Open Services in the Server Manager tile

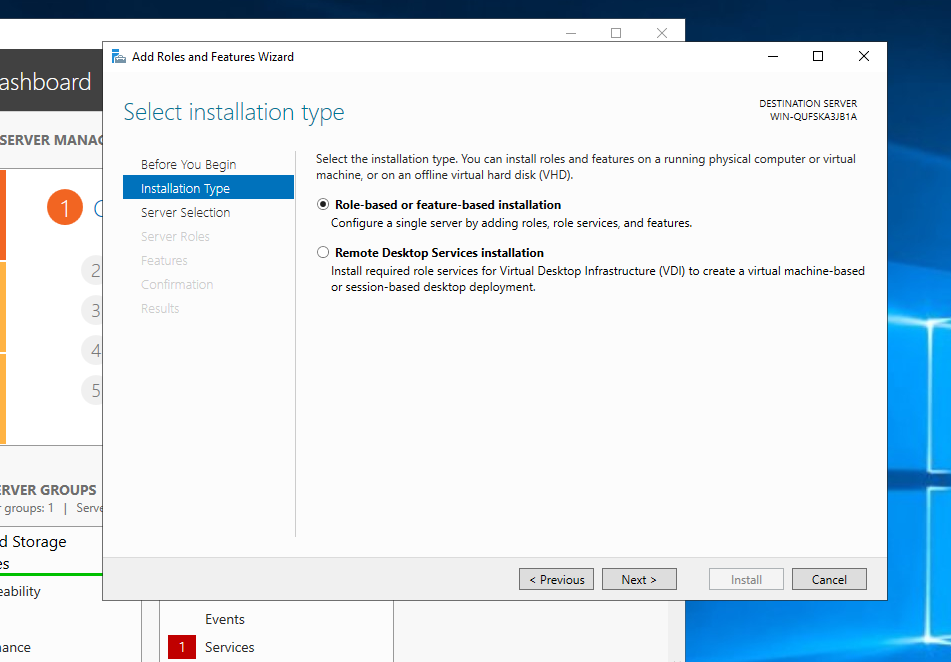point(229,647)
